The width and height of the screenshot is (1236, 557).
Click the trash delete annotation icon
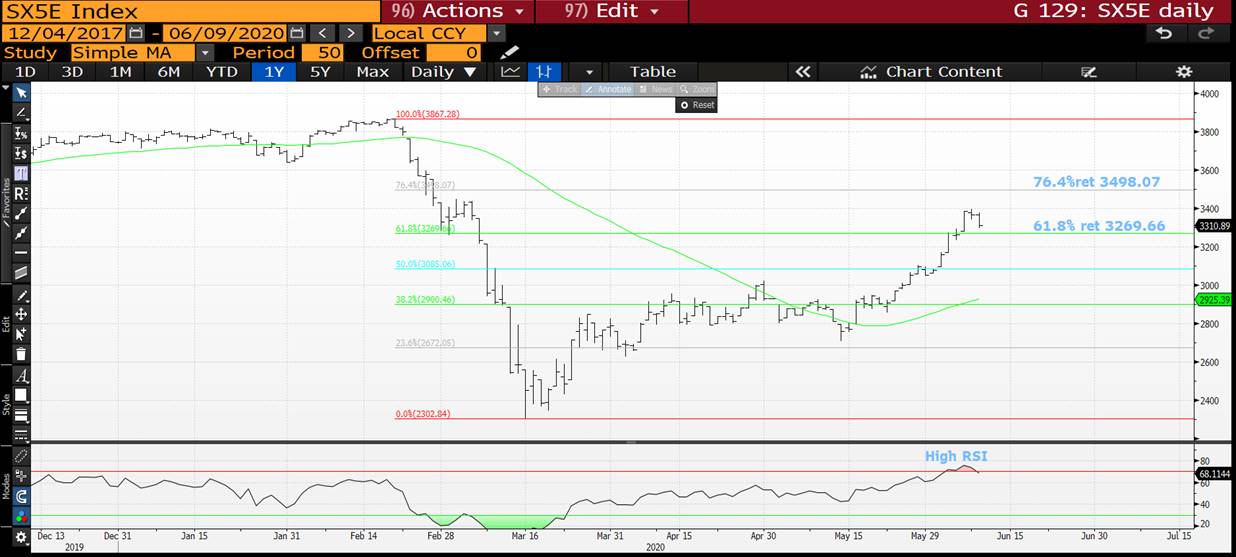(21, 354)
